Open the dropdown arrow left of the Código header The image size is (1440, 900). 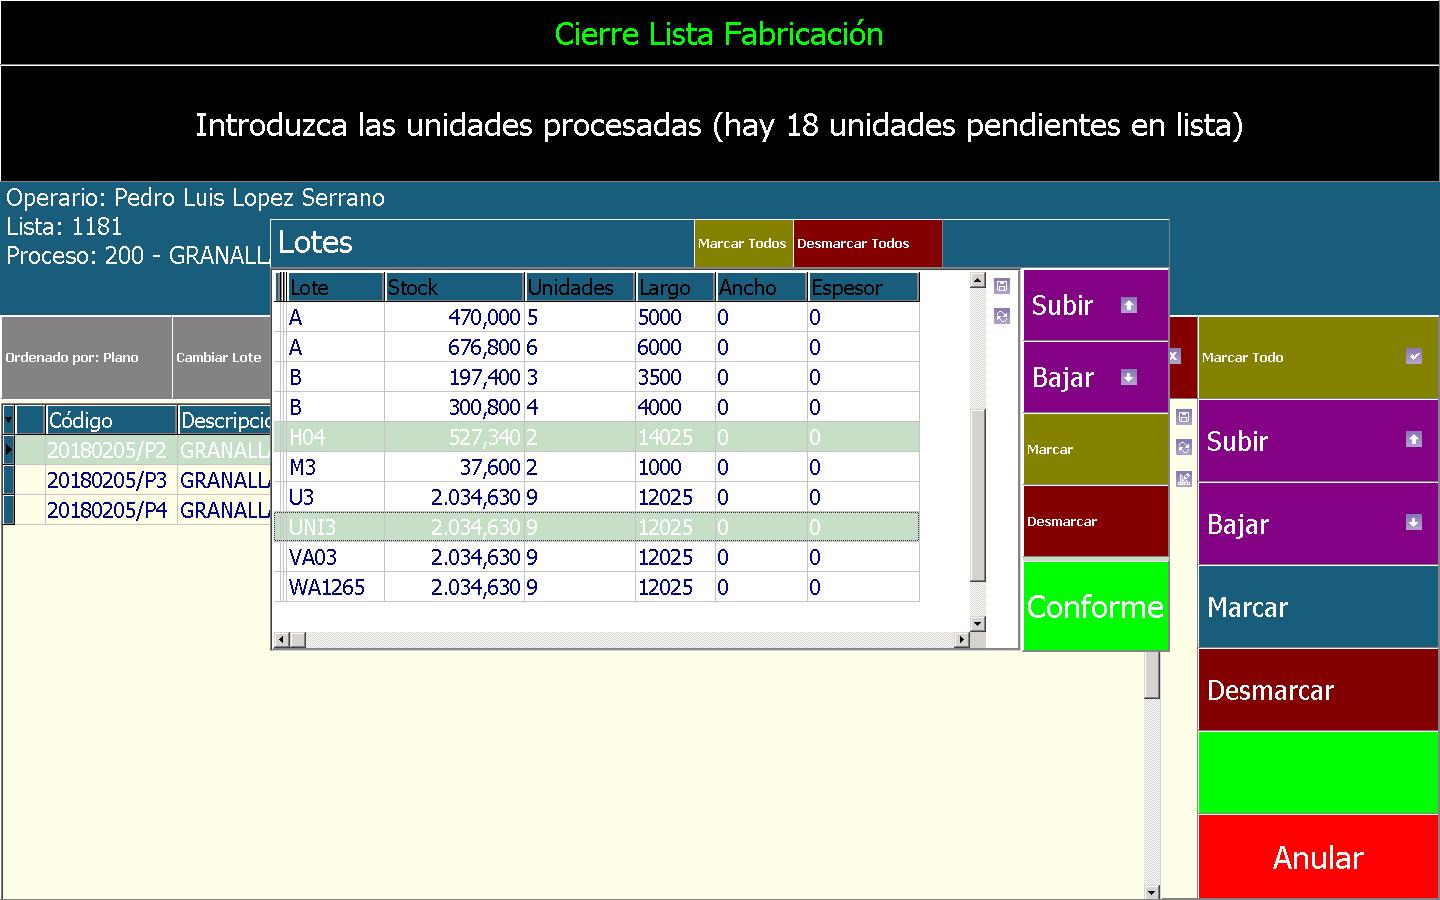[9, 420]
